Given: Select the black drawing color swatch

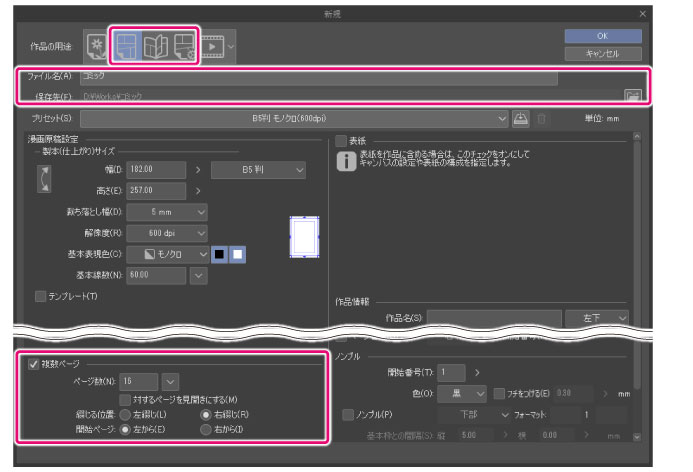Looking at the screenshot, I should tap(219, 254).
